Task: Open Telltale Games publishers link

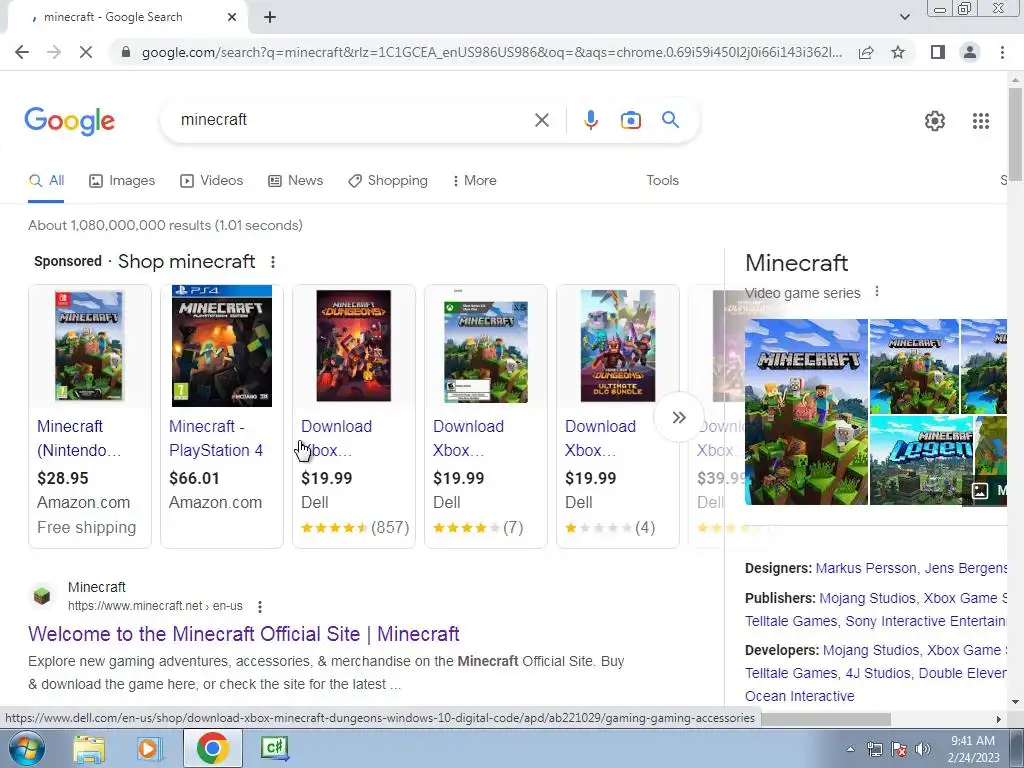Action: 791,621
